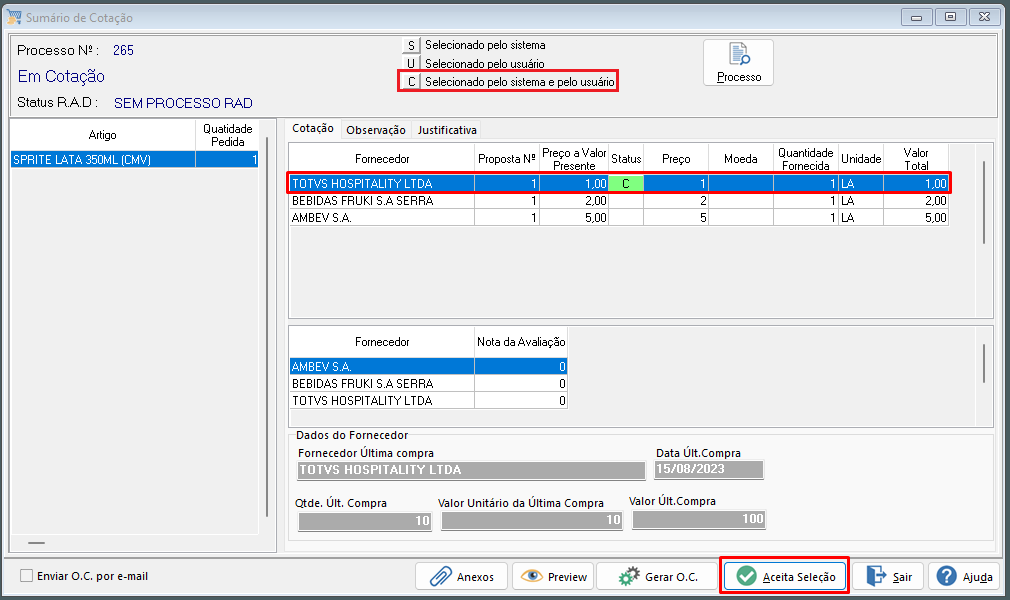Click the SEM PROCESSO RAD status text
The height and width of the screenshot is (600, 1010).
click(183, 103)
